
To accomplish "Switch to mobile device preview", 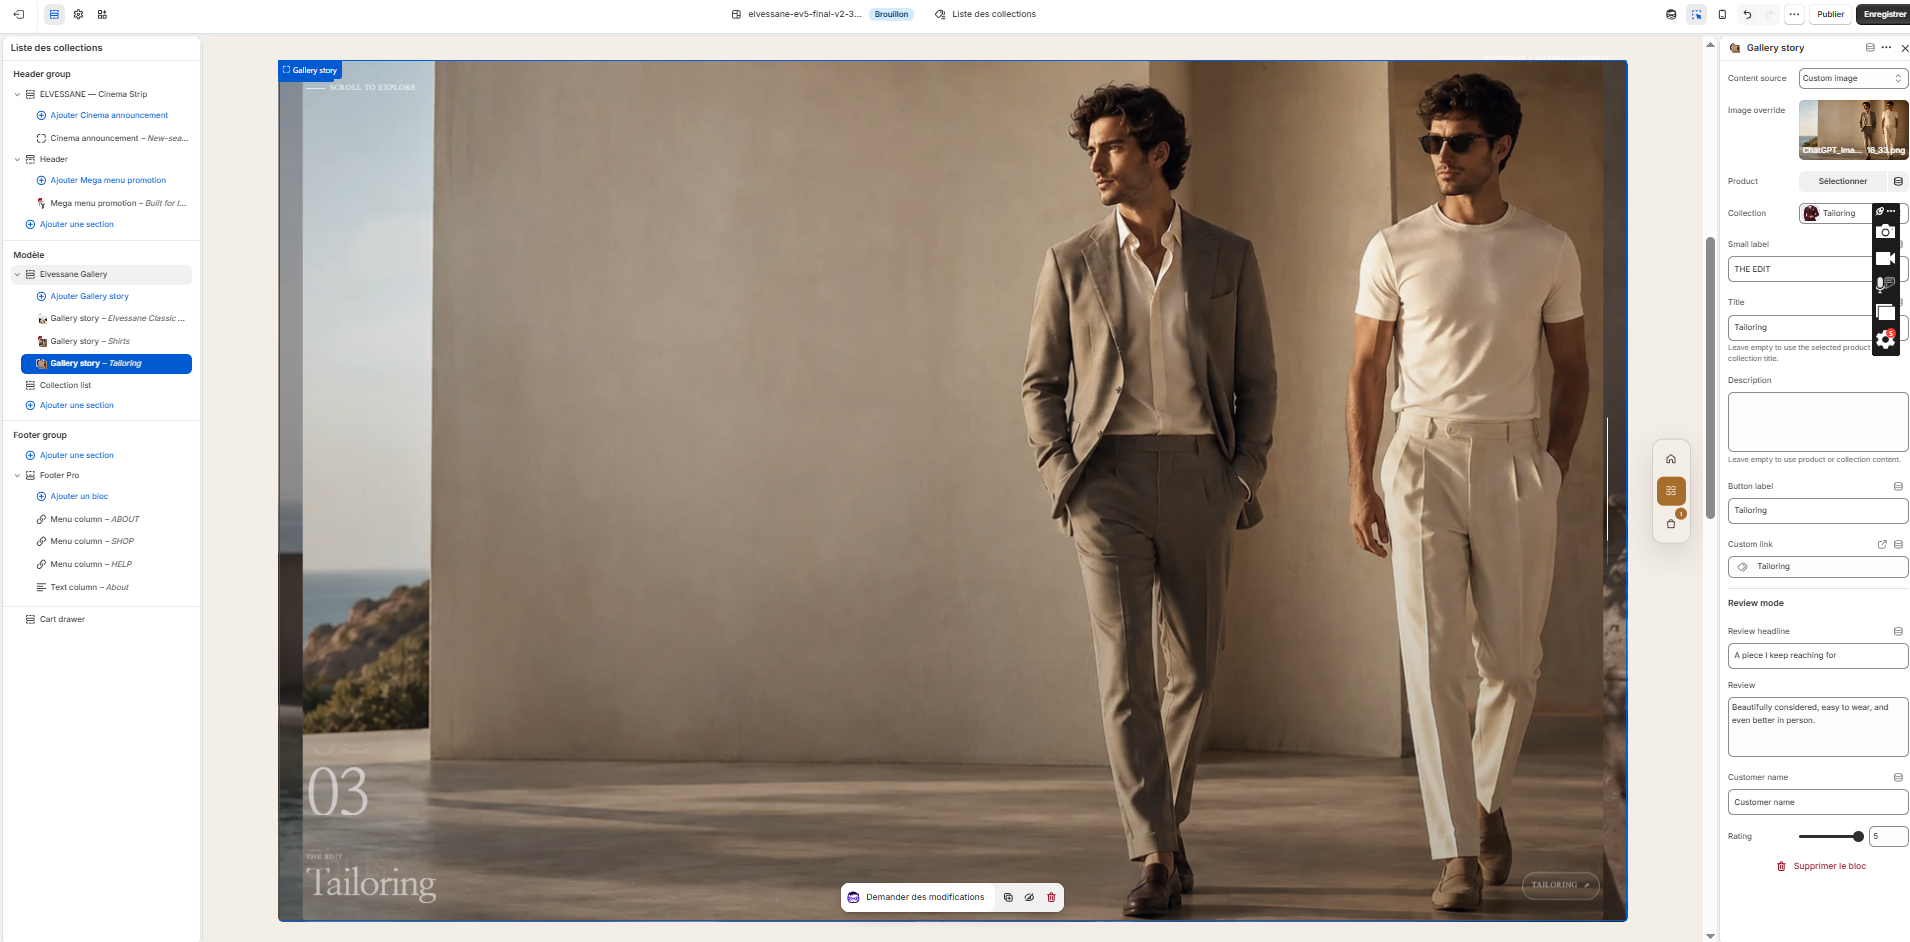I will tap(1722, 14).
